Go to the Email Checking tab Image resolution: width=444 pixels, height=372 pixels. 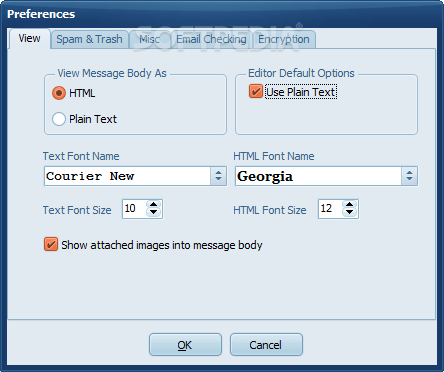click(x=211, y=39)
